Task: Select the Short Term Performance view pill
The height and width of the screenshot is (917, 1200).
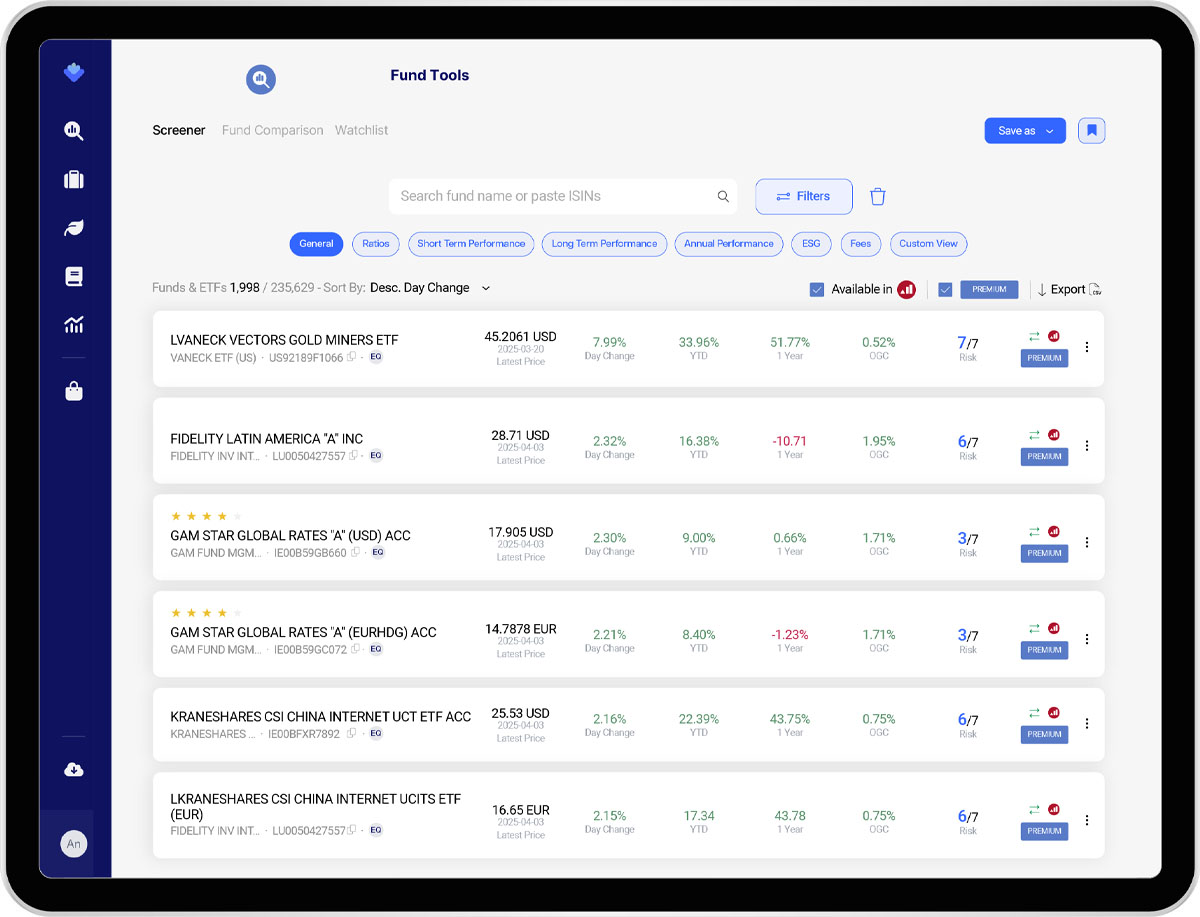Action: click(471, 244)
